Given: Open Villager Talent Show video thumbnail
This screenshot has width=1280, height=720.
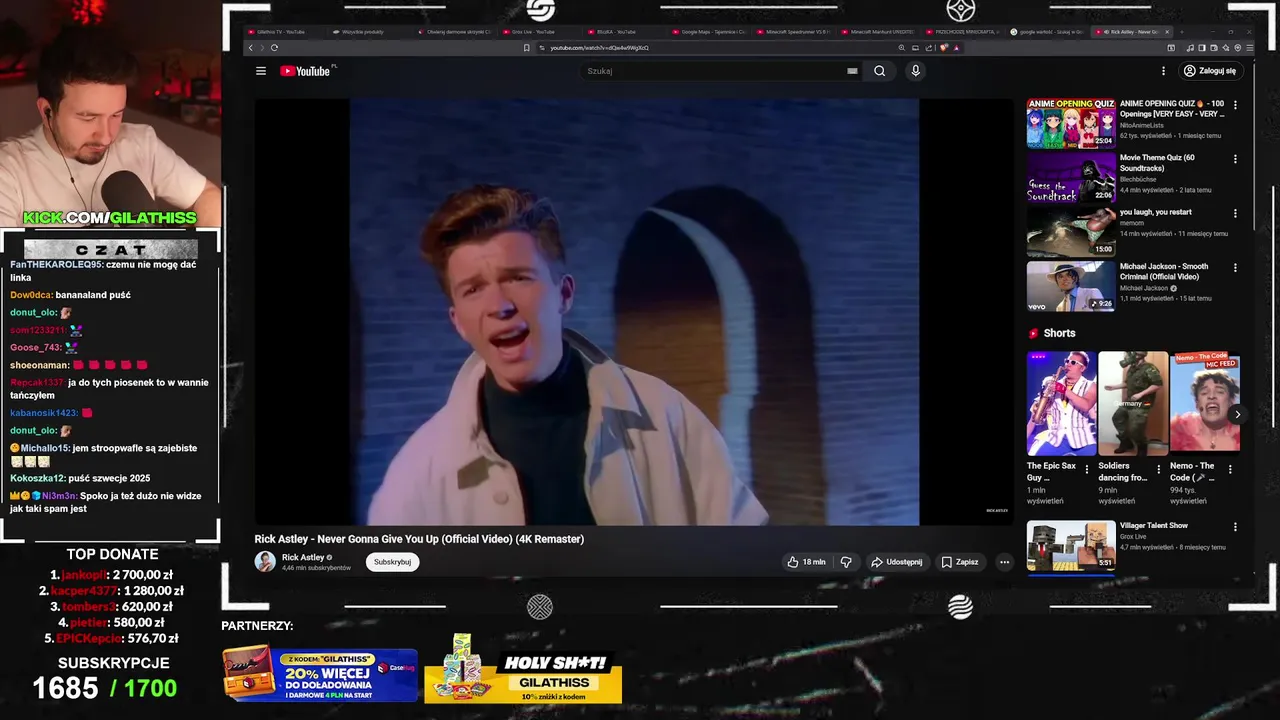Looking at the screenshot, I should (1071, 545).
